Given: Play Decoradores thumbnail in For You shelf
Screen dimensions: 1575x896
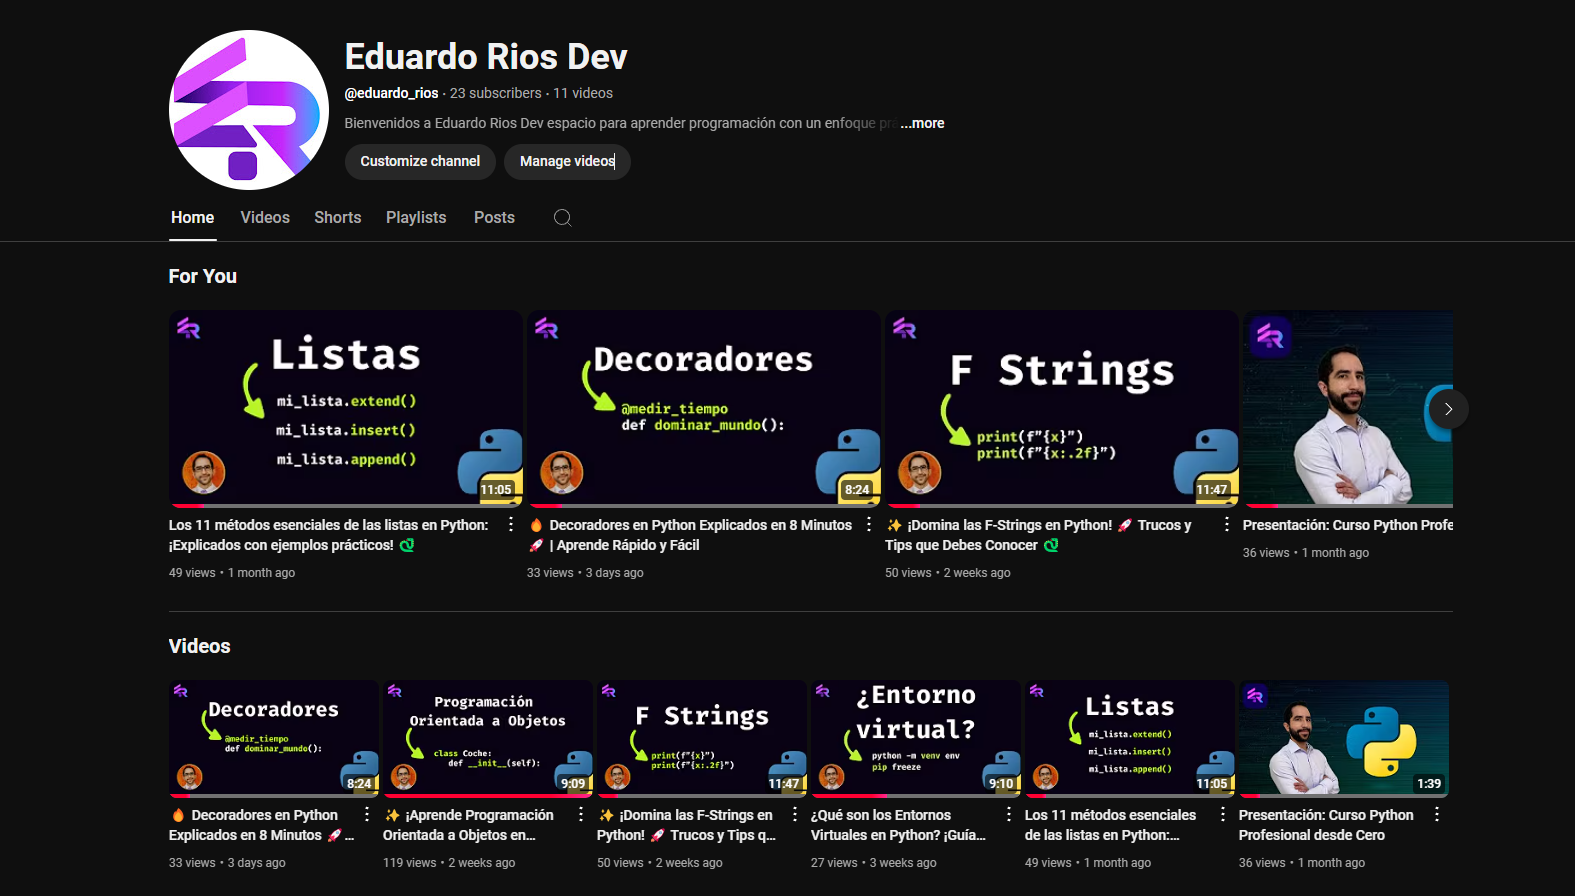Looking at the screenshot, I should pyautogui.click(x=704, y=408).
